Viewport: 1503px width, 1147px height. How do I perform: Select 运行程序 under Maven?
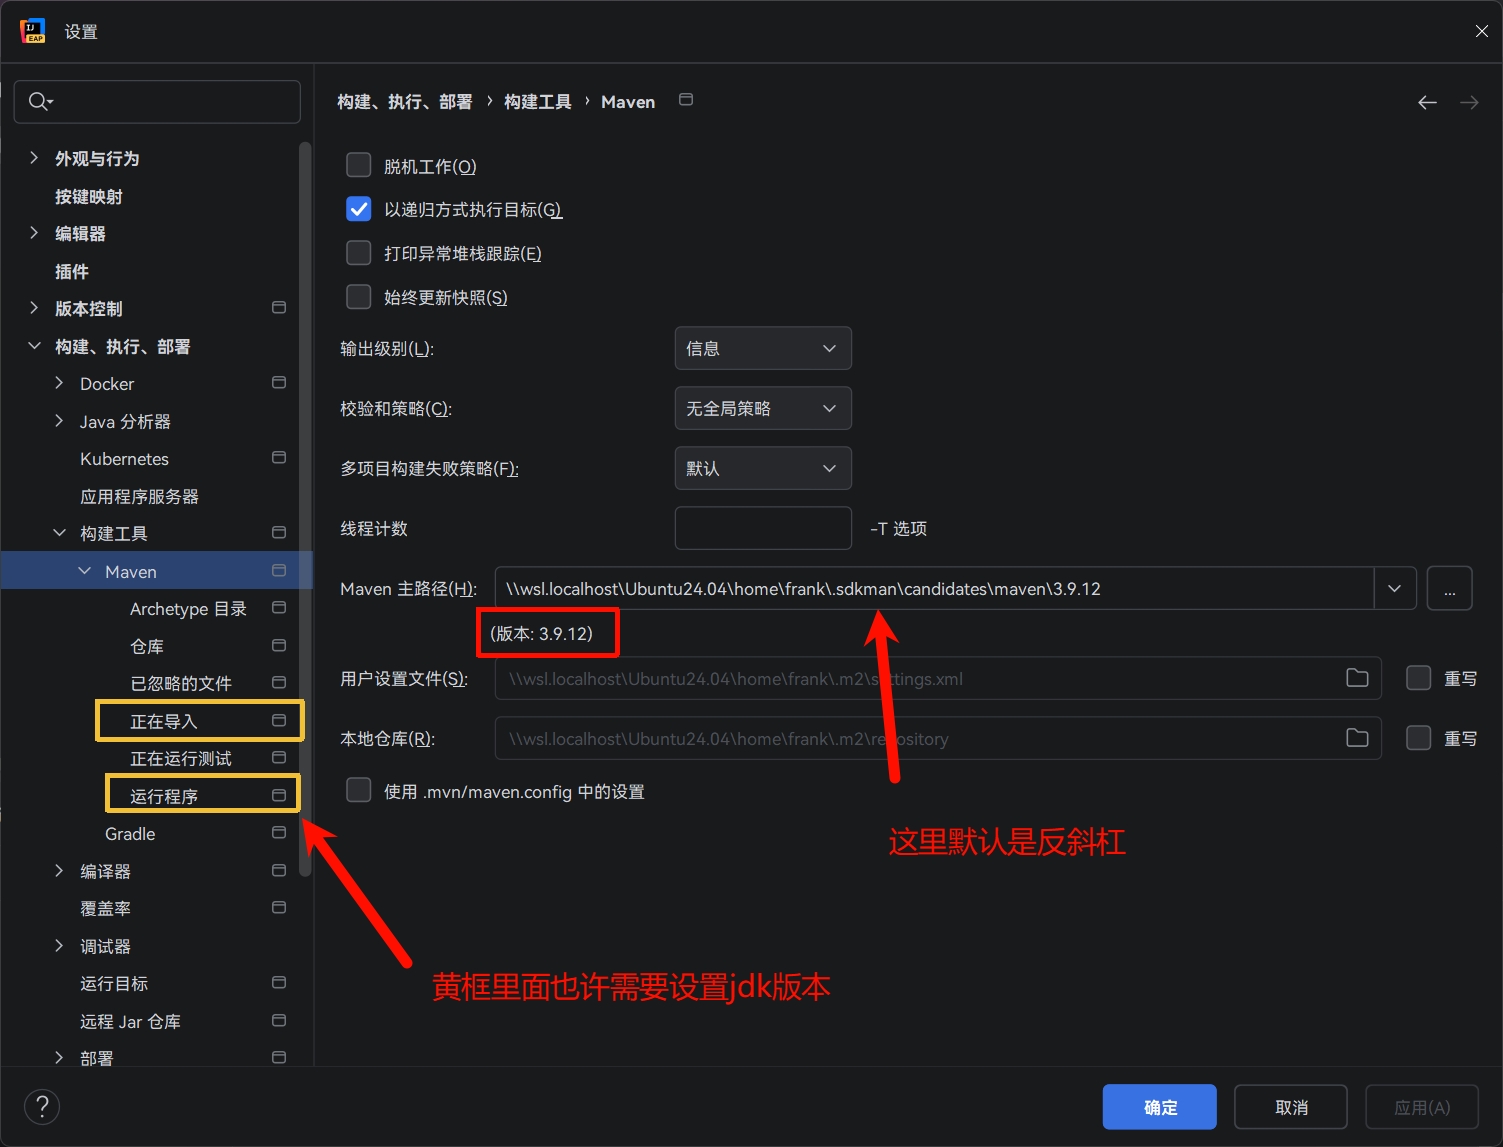tap(164, 797)
